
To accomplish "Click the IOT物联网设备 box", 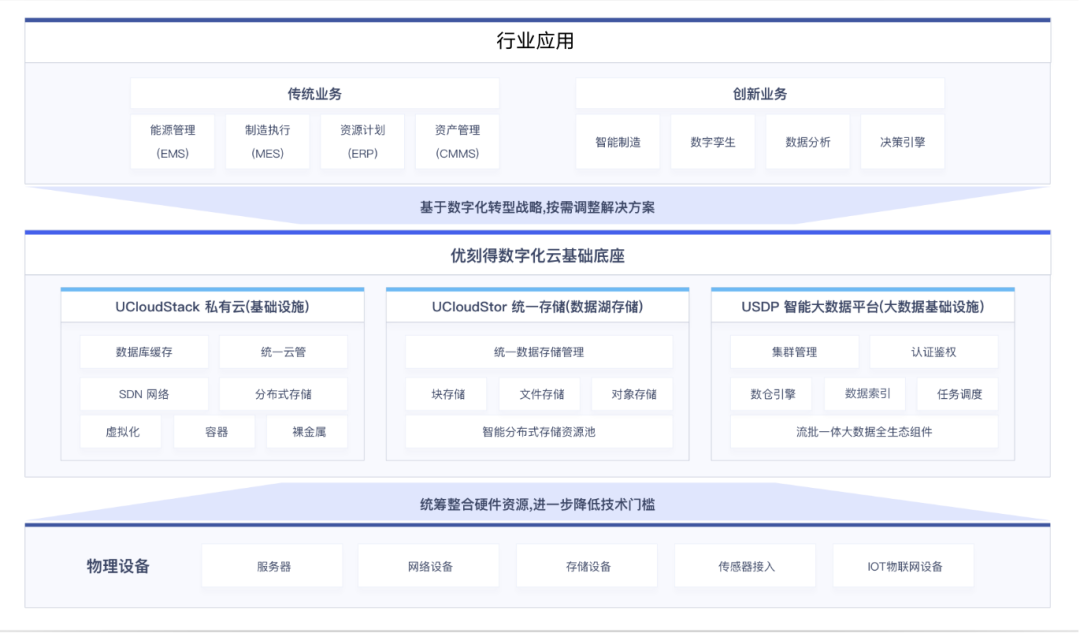I will 904,566.
